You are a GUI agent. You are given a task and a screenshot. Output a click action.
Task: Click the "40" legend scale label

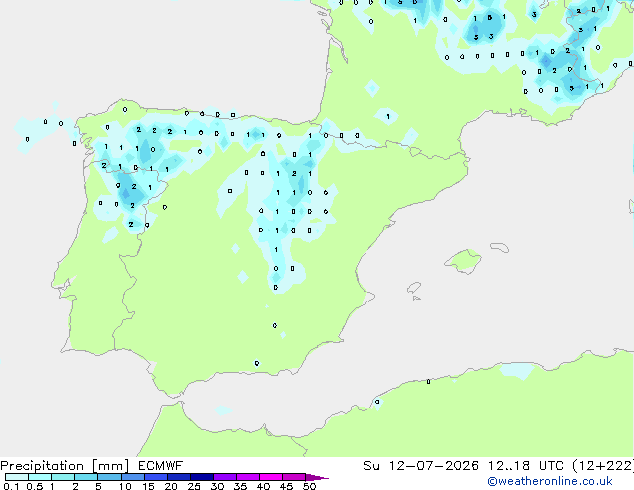click(x=263, y=486)
